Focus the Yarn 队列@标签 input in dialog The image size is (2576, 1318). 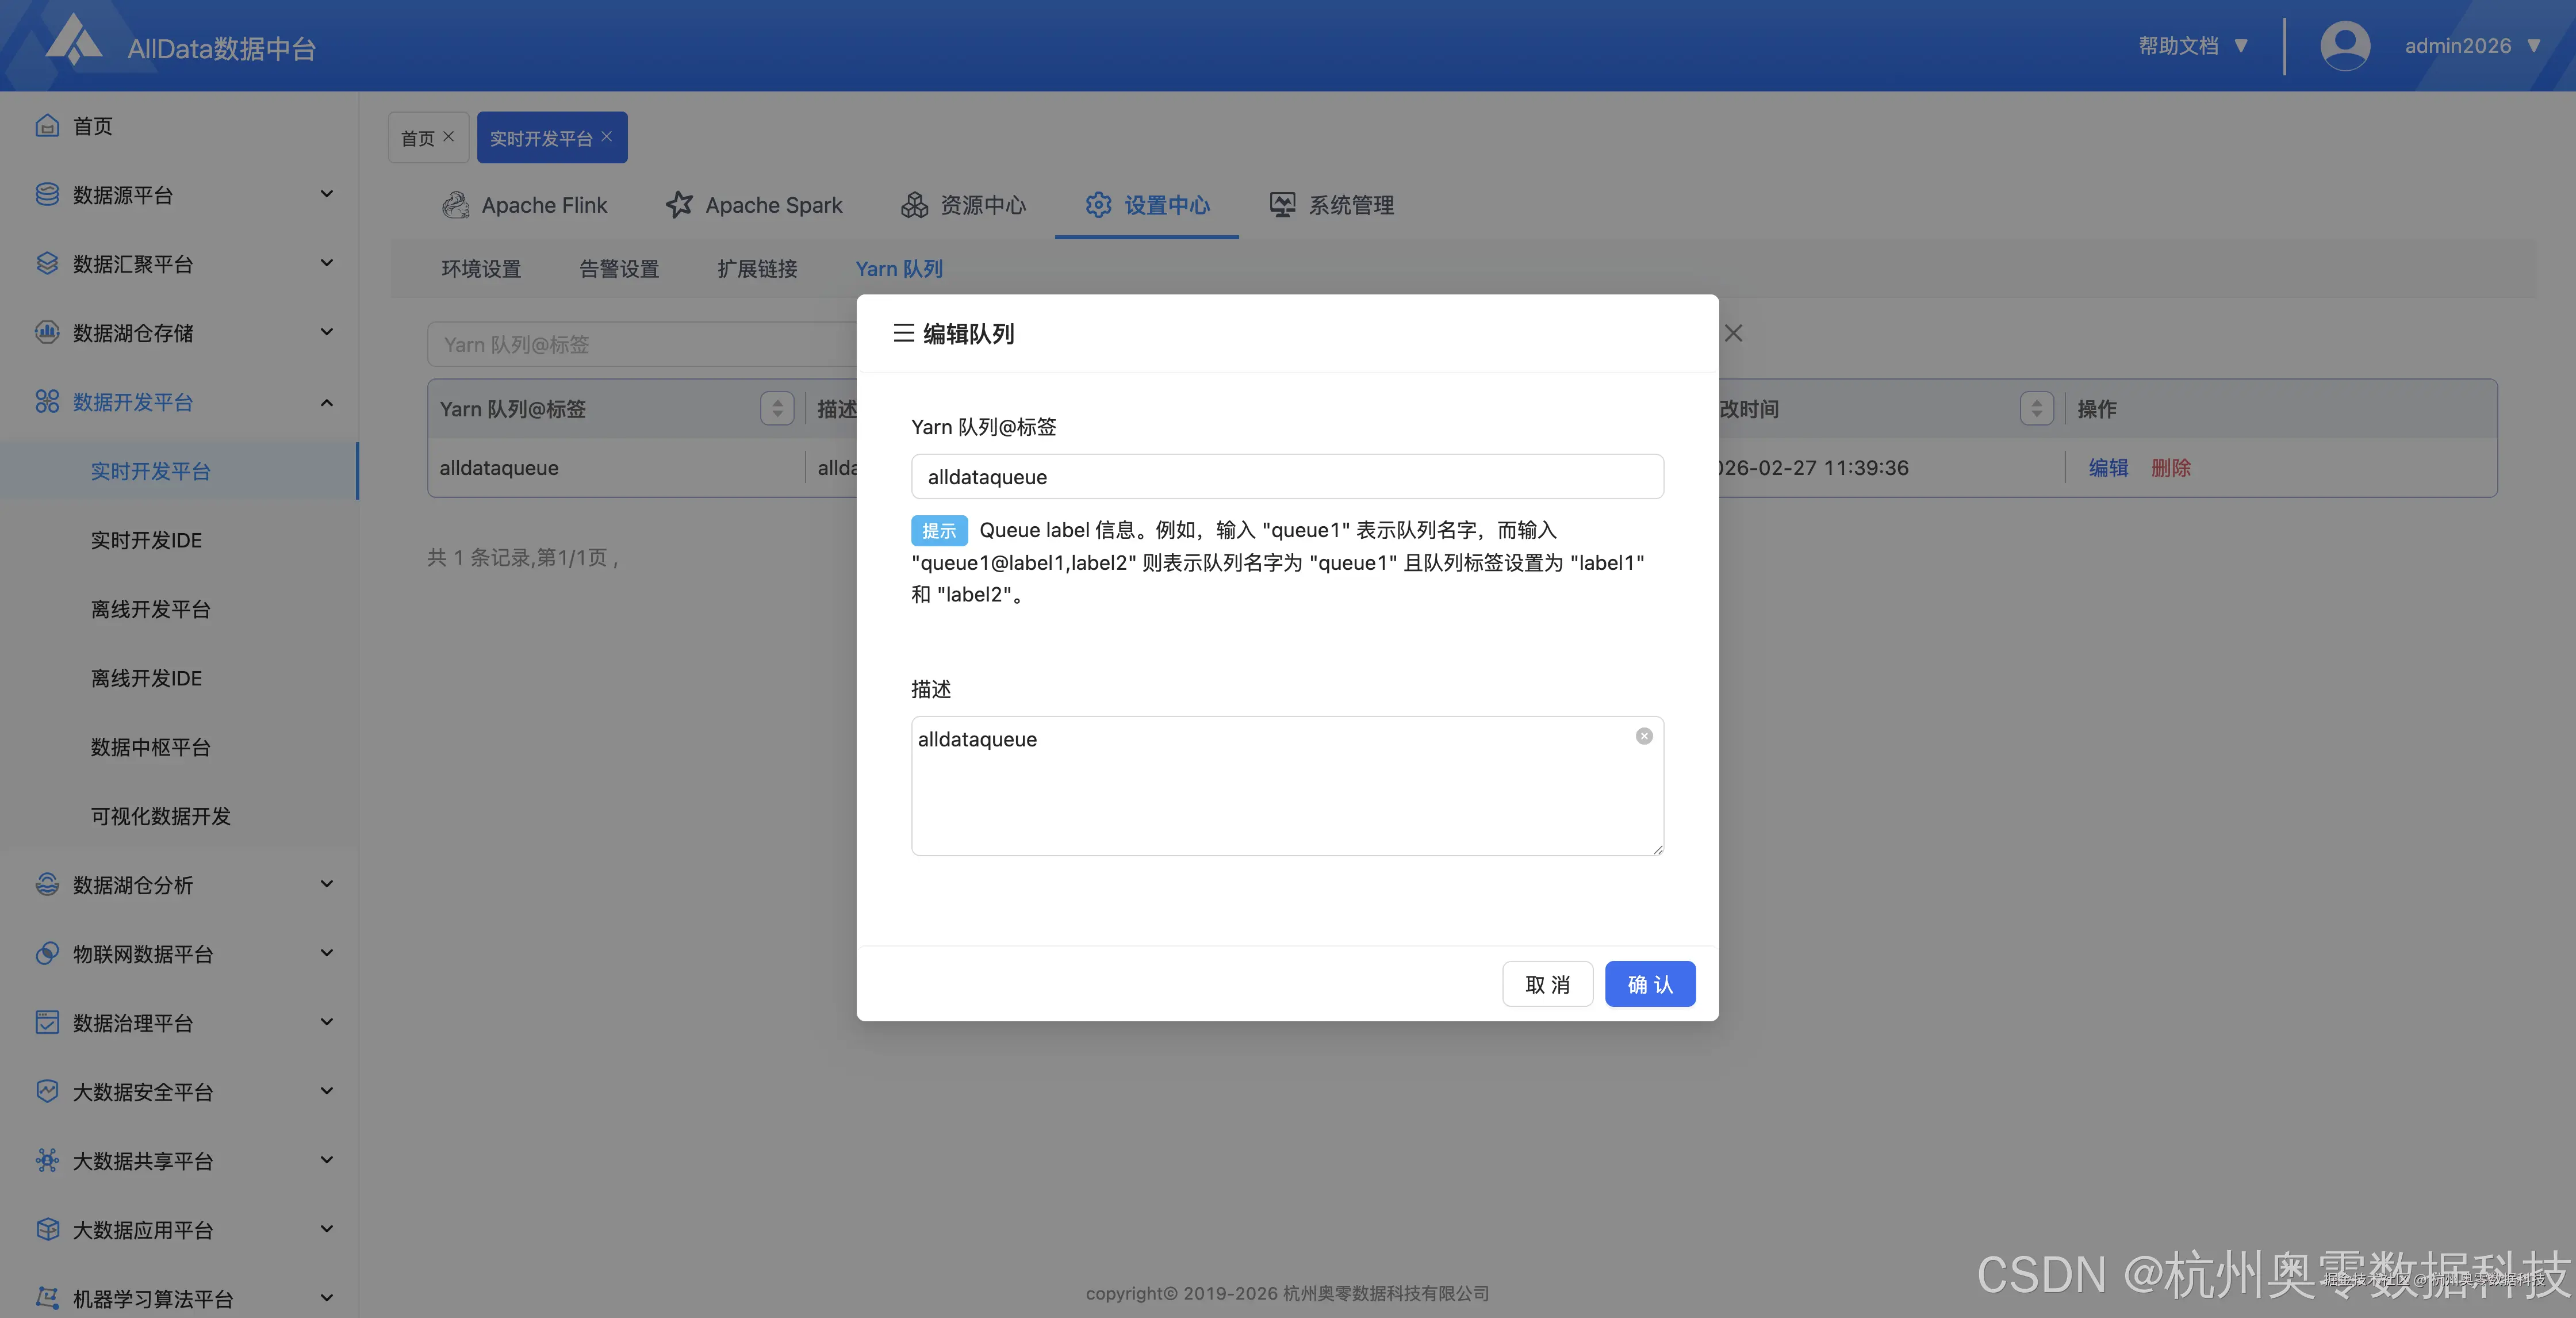(1287, 477)
